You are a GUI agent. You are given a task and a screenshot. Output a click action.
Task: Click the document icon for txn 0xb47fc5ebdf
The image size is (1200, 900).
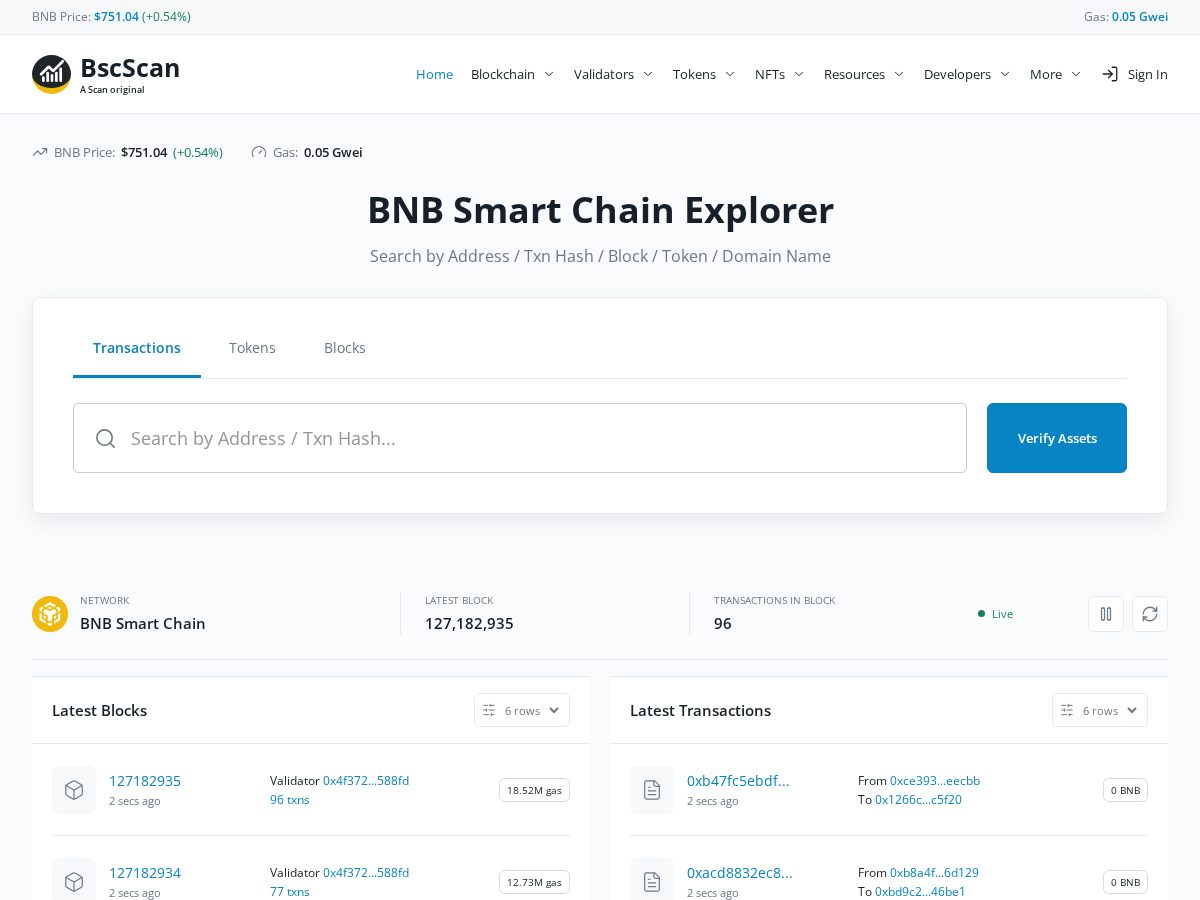point(652,790)
